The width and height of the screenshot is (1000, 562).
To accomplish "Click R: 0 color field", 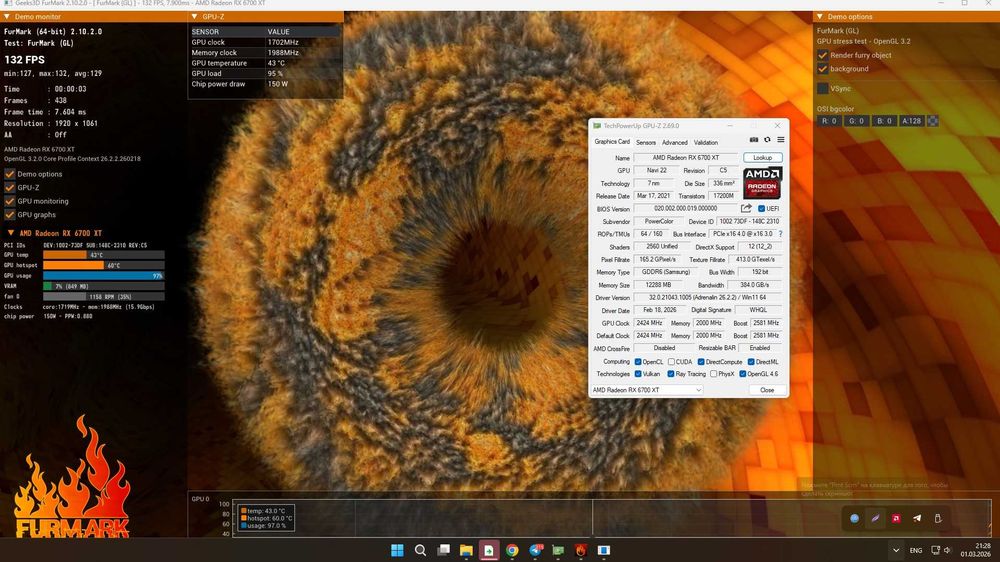I will [829, 121].
